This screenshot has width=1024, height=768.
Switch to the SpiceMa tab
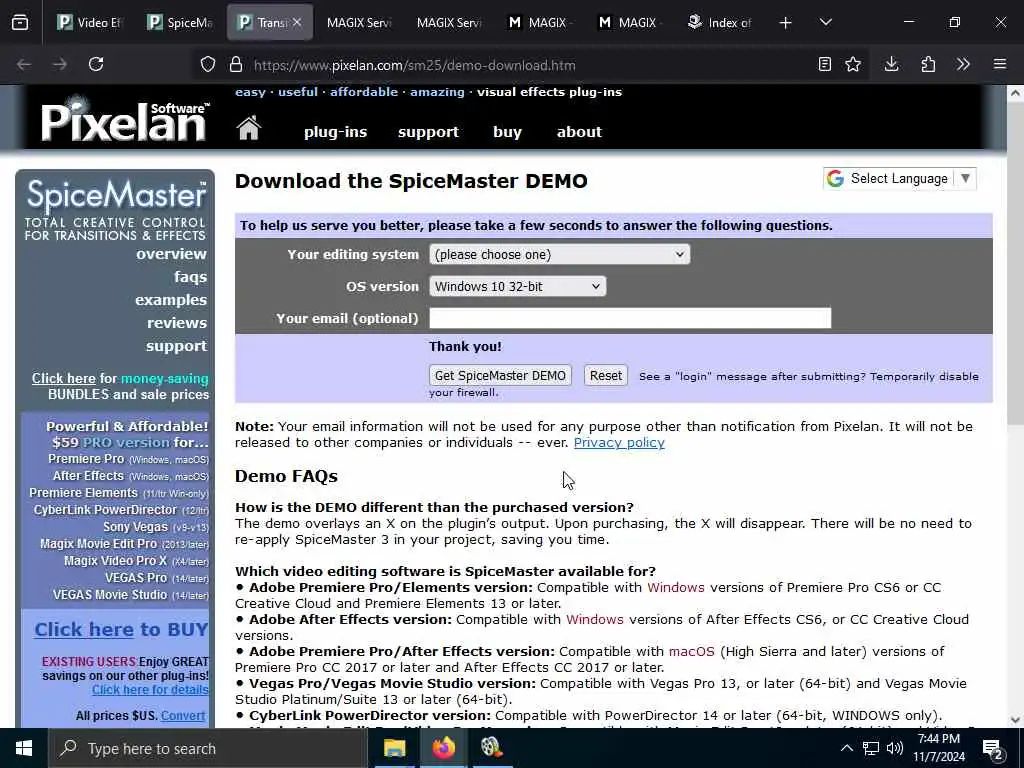[180, 22]
